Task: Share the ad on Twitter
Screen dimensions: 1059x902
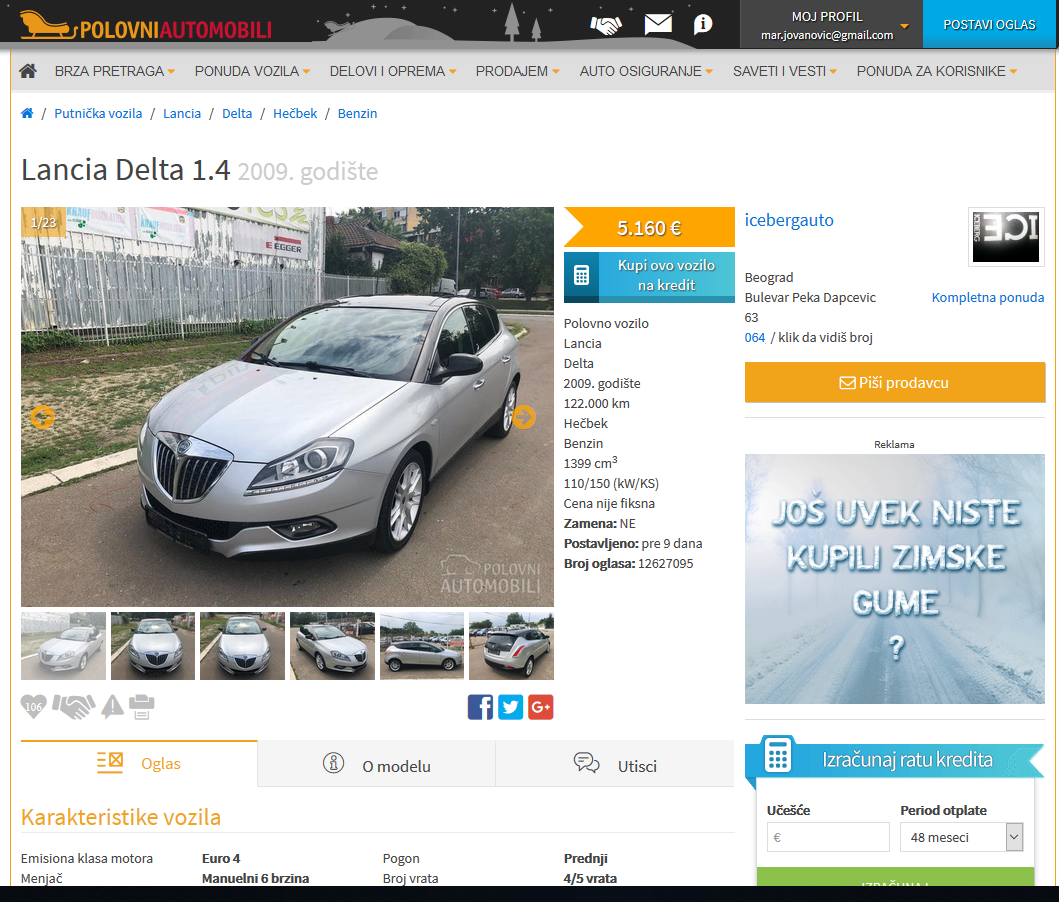Action: pyautogui.click(x=511, y=707)
